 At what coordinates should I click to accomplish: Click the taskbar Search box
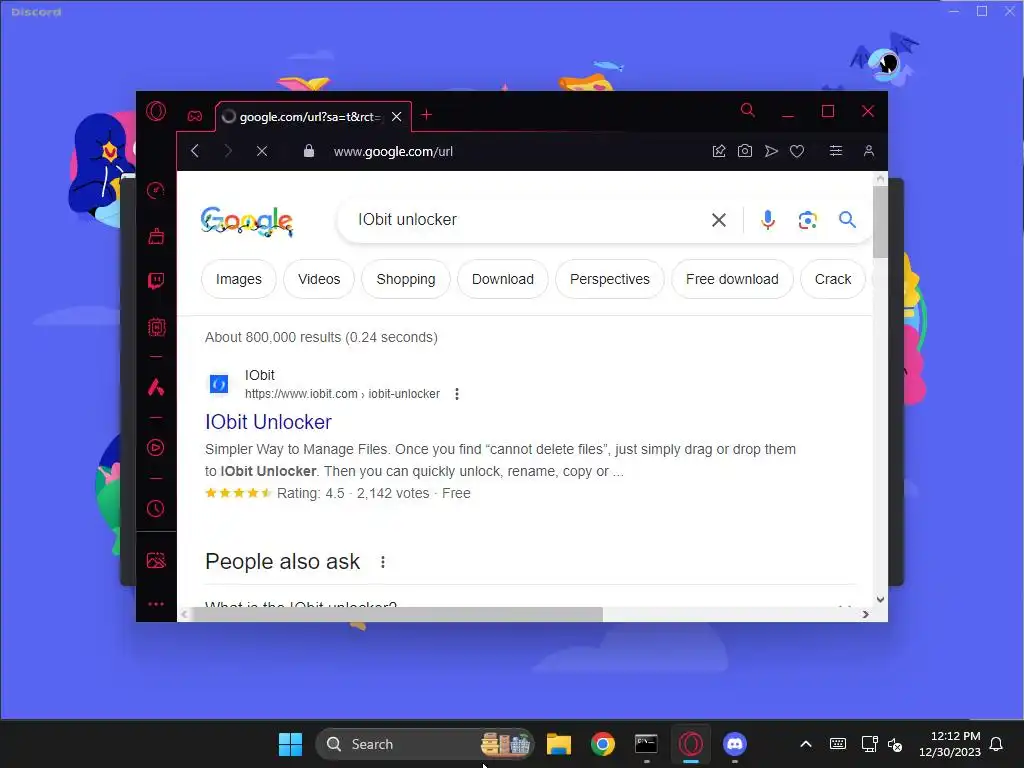tap(424, 744)
